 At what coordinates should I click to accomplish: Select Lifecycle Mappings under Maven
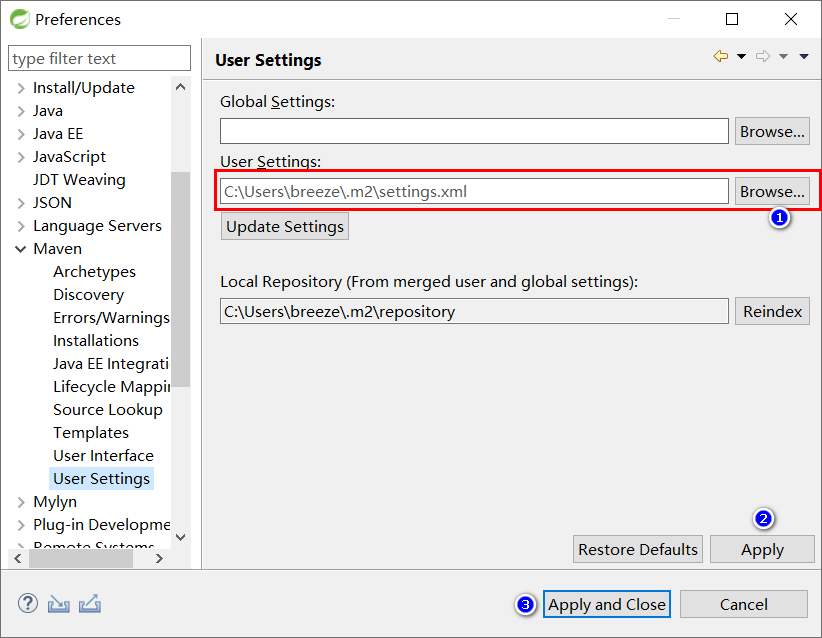tap(112, 387)
